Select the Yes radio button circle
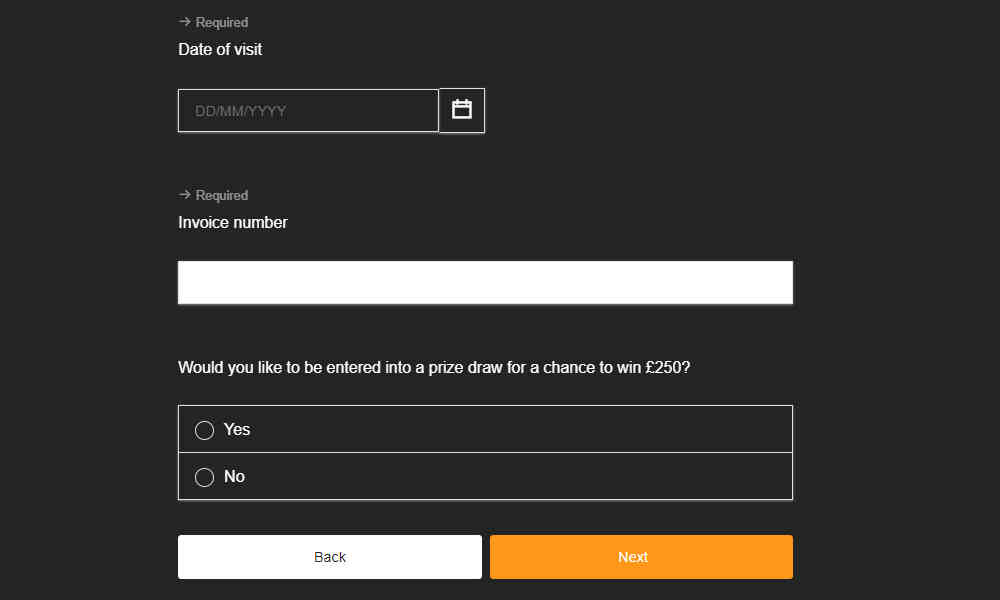 204,430
